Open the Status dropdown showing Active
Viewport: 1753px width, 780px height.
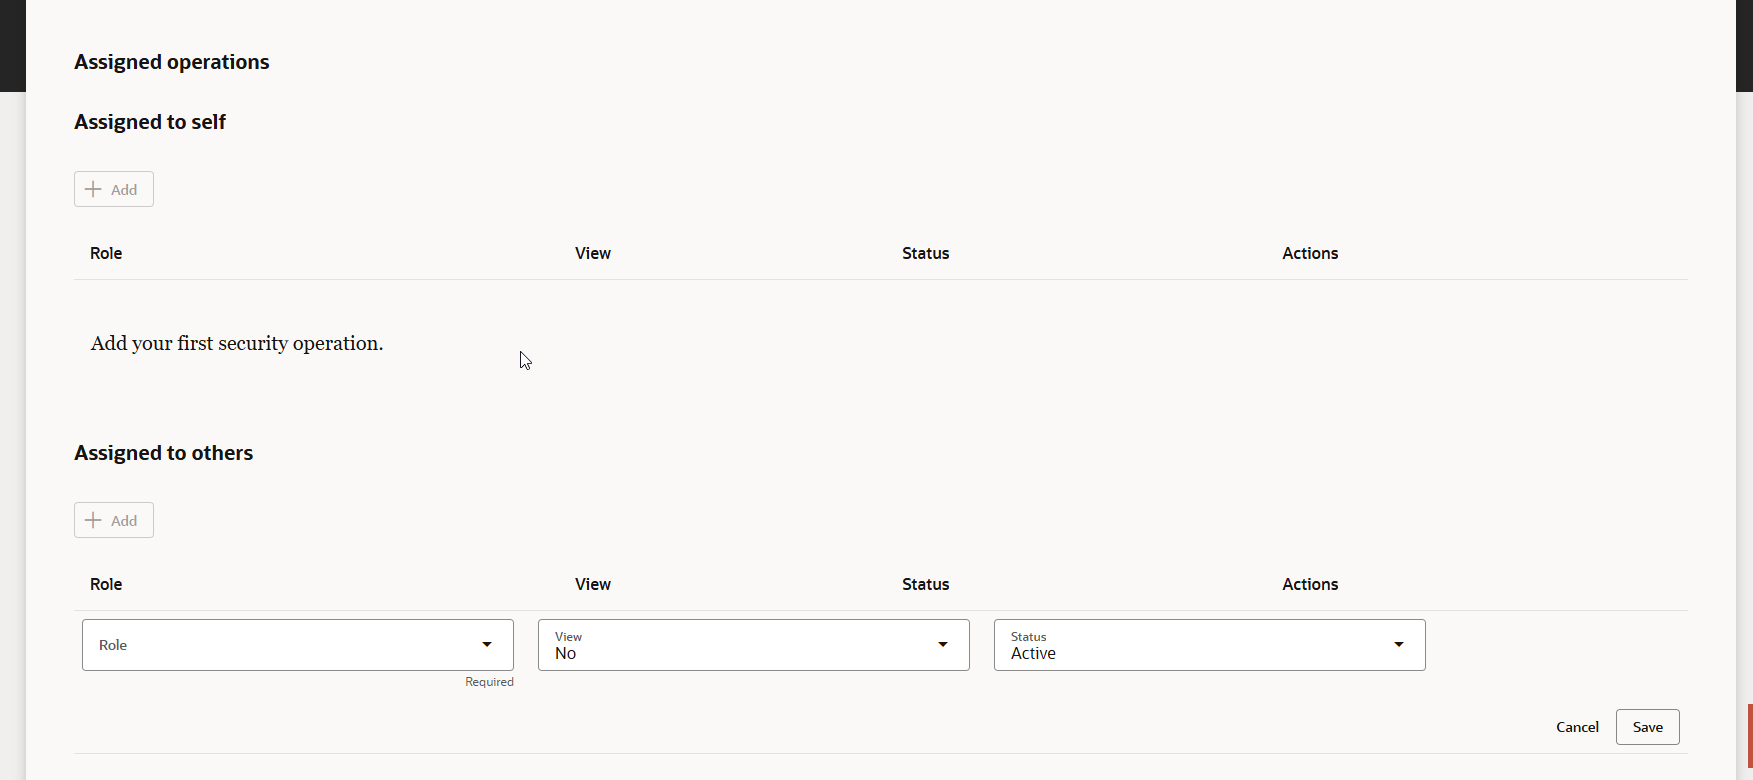tap(1208, 645)
